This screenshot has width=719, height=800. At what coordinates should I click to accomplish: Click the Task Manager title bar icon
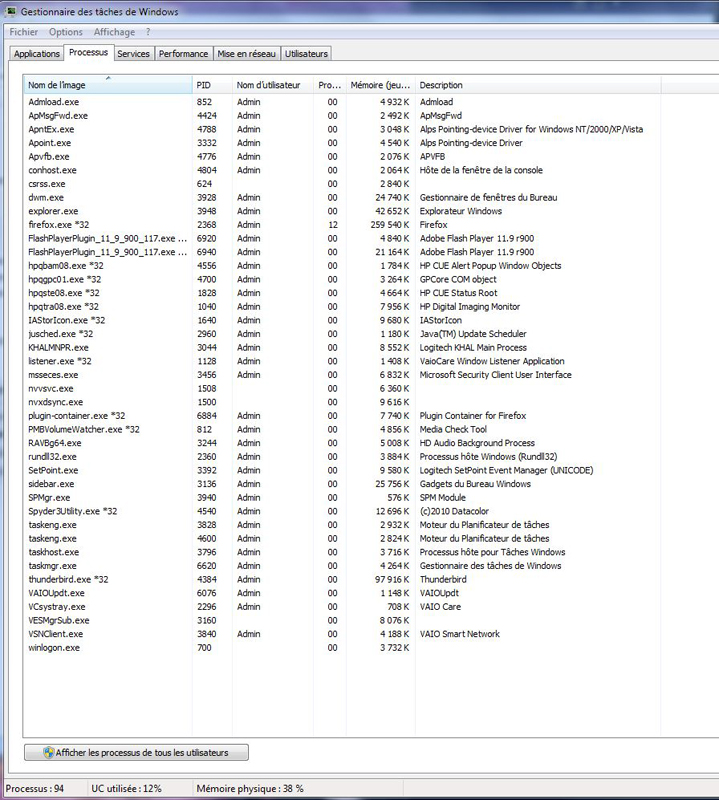10,11
